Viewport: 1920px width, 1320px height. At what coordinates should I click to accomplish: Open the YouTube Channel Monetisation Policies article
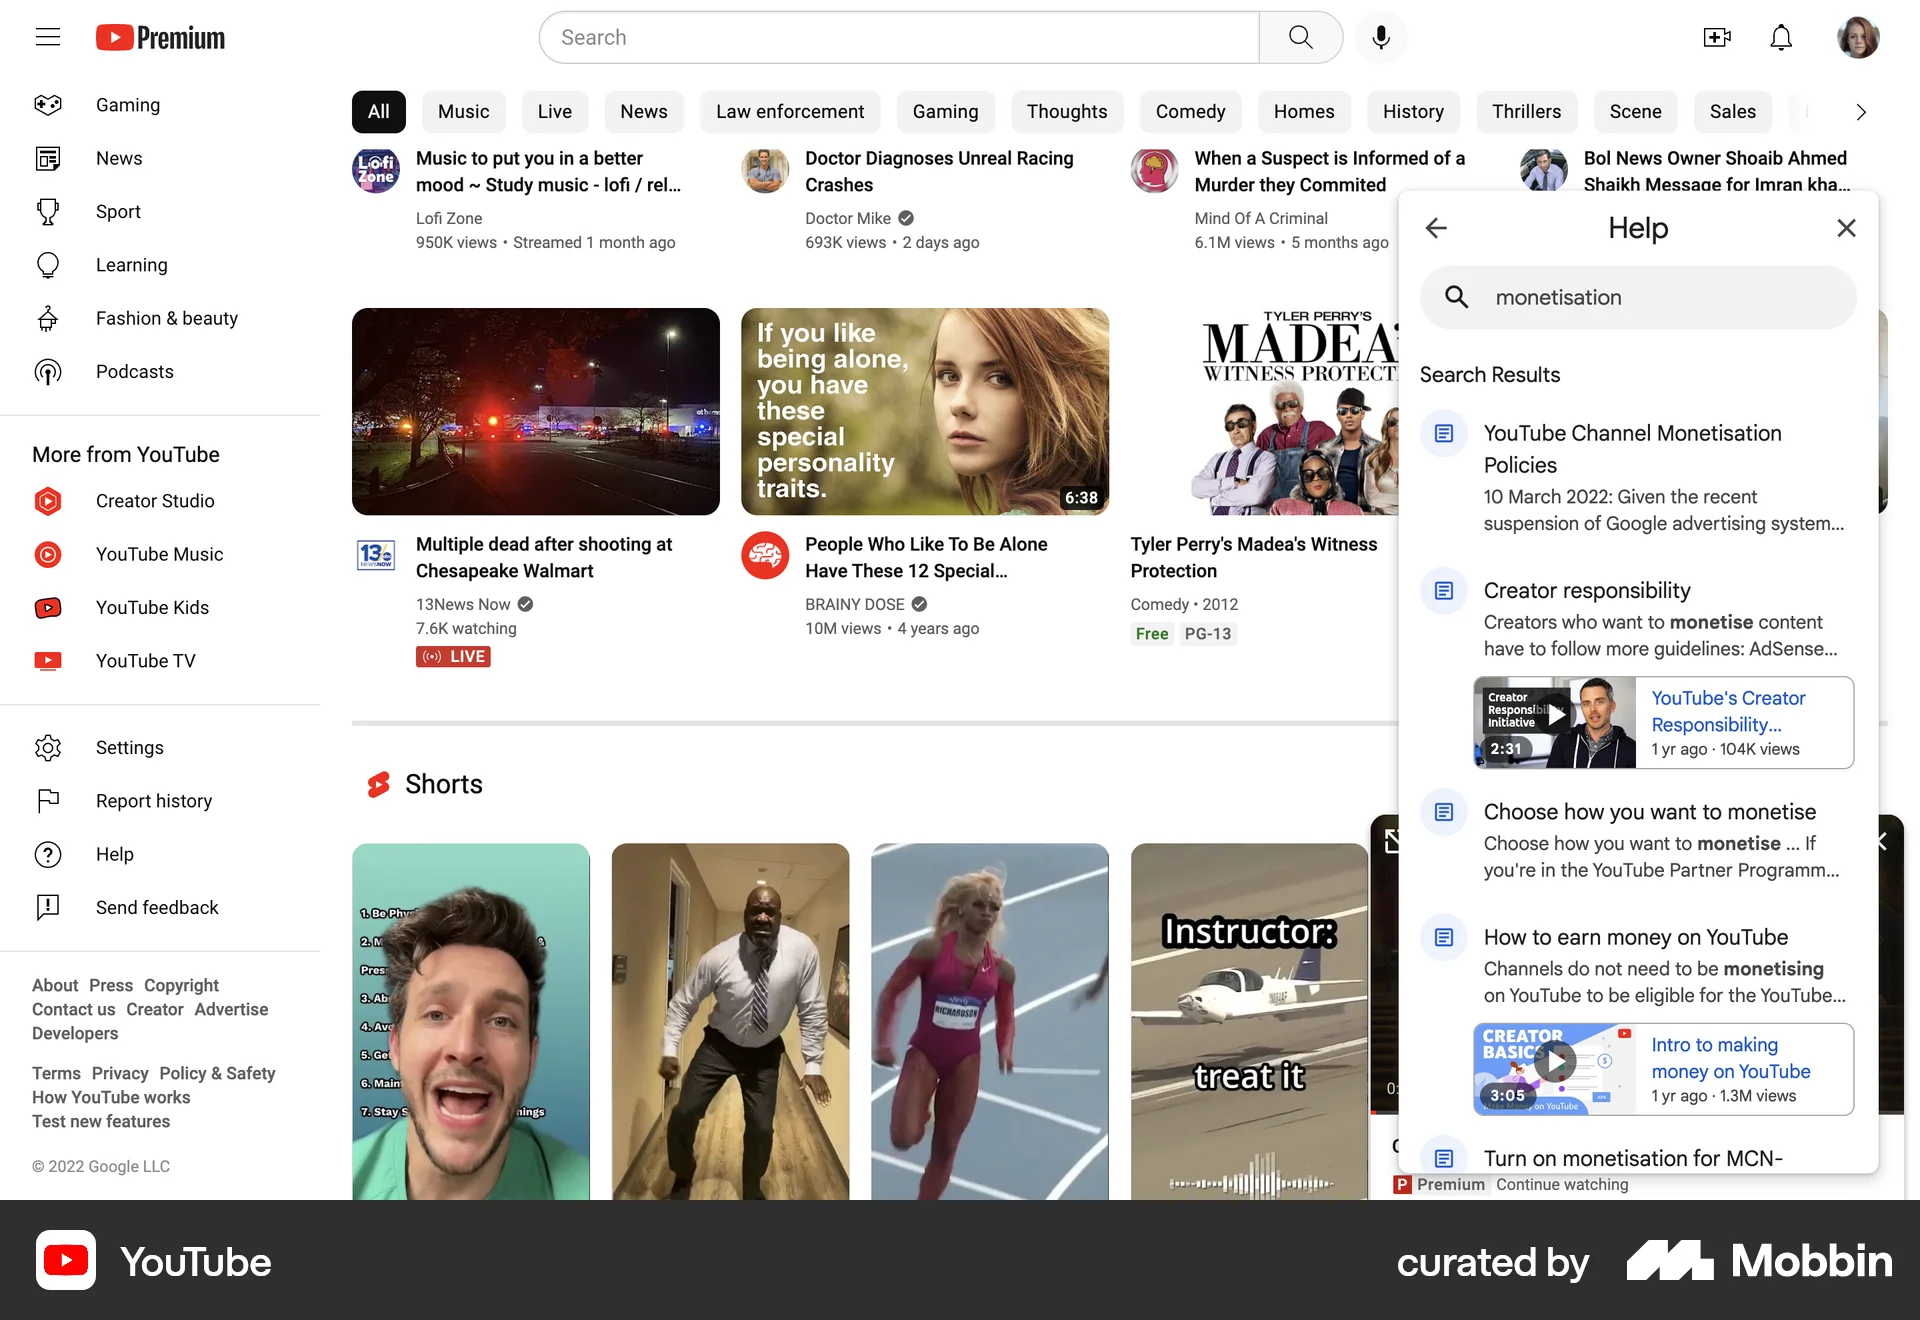point(1632,448)
